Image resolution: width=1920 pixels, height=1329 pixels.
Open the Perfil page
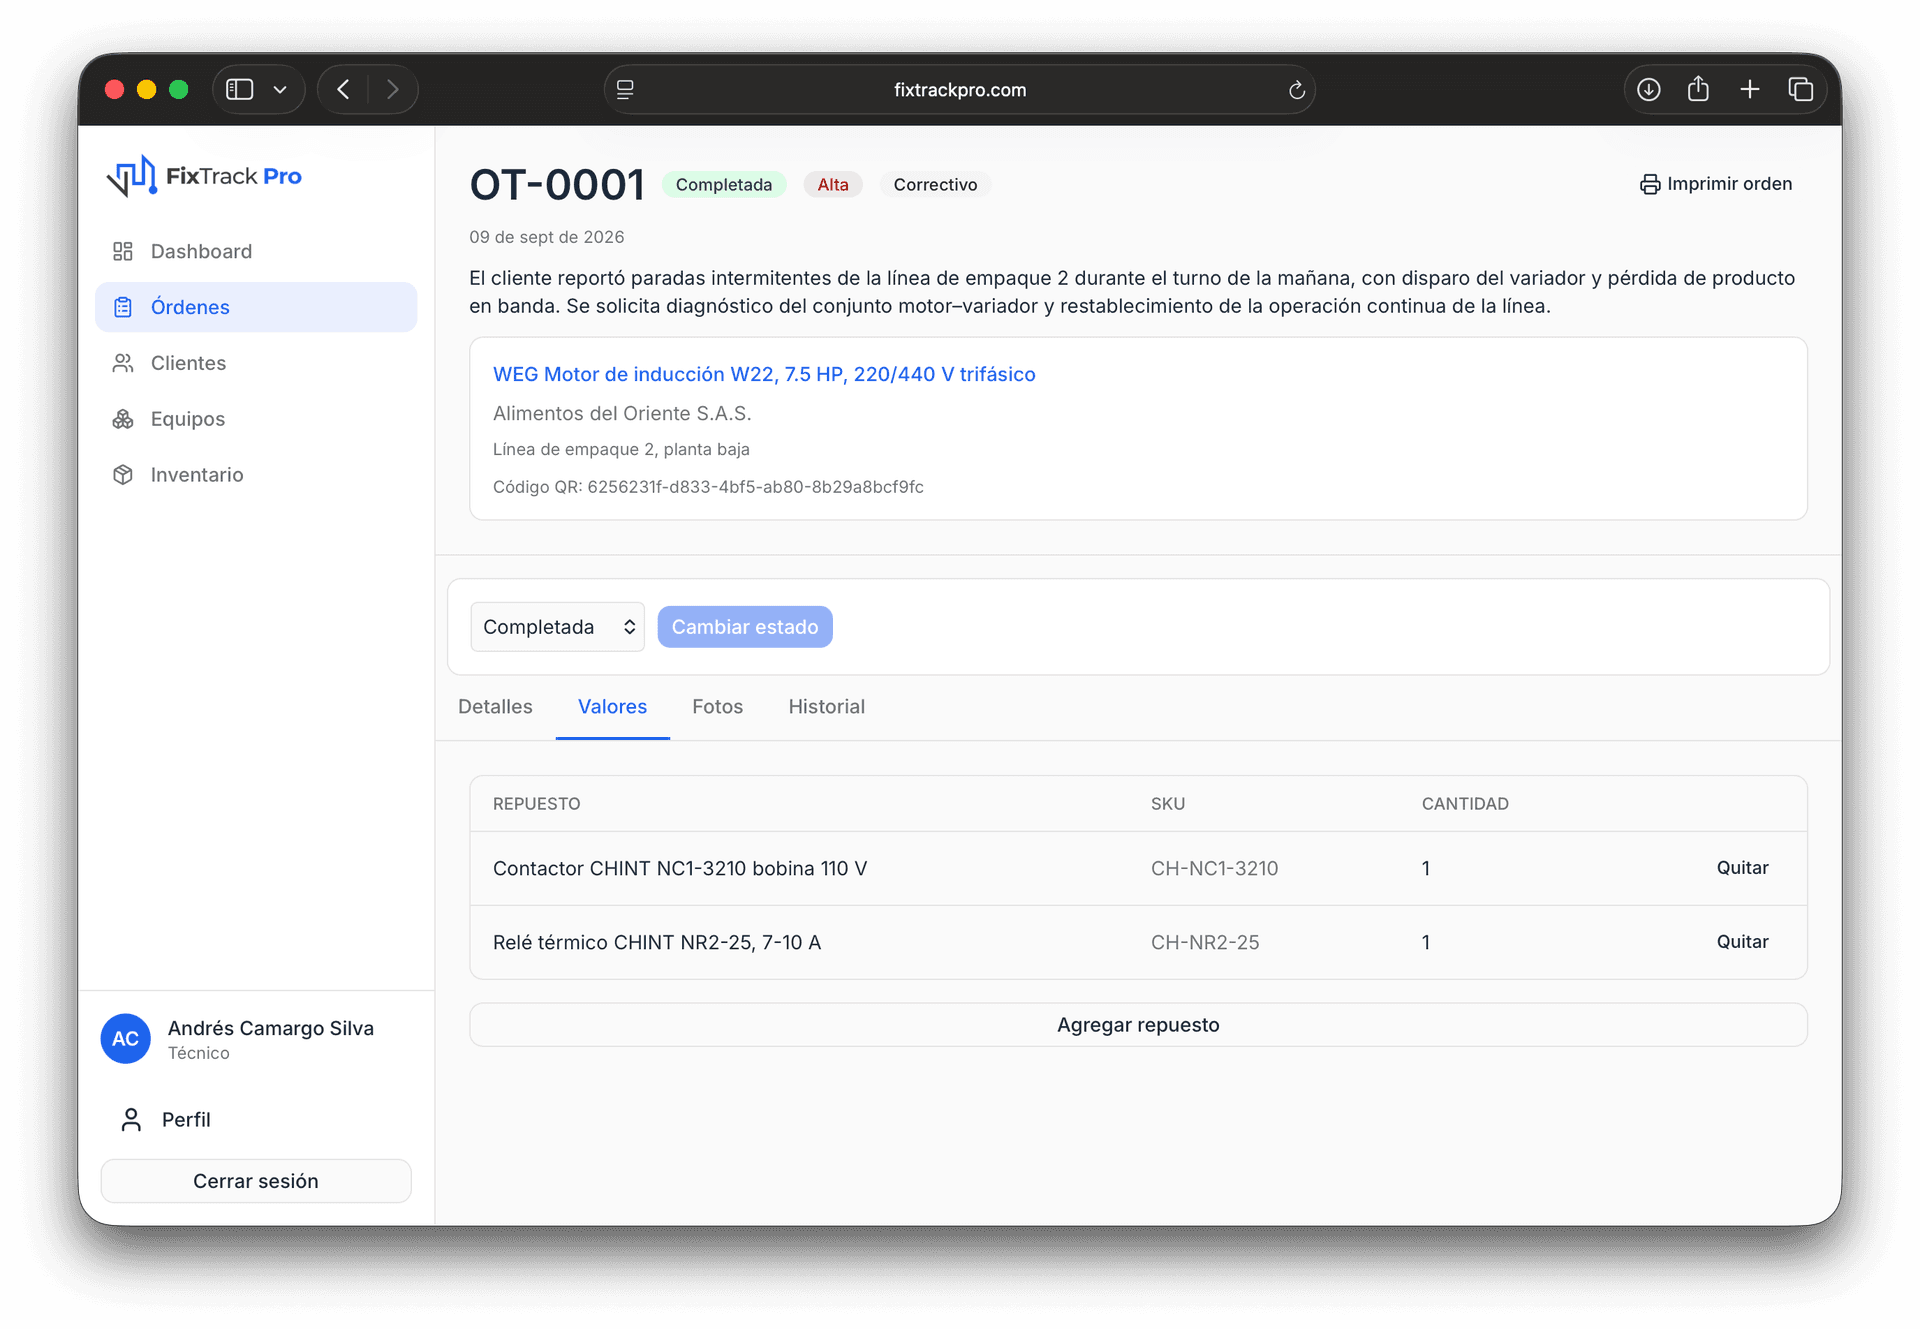click(256, 1120)
